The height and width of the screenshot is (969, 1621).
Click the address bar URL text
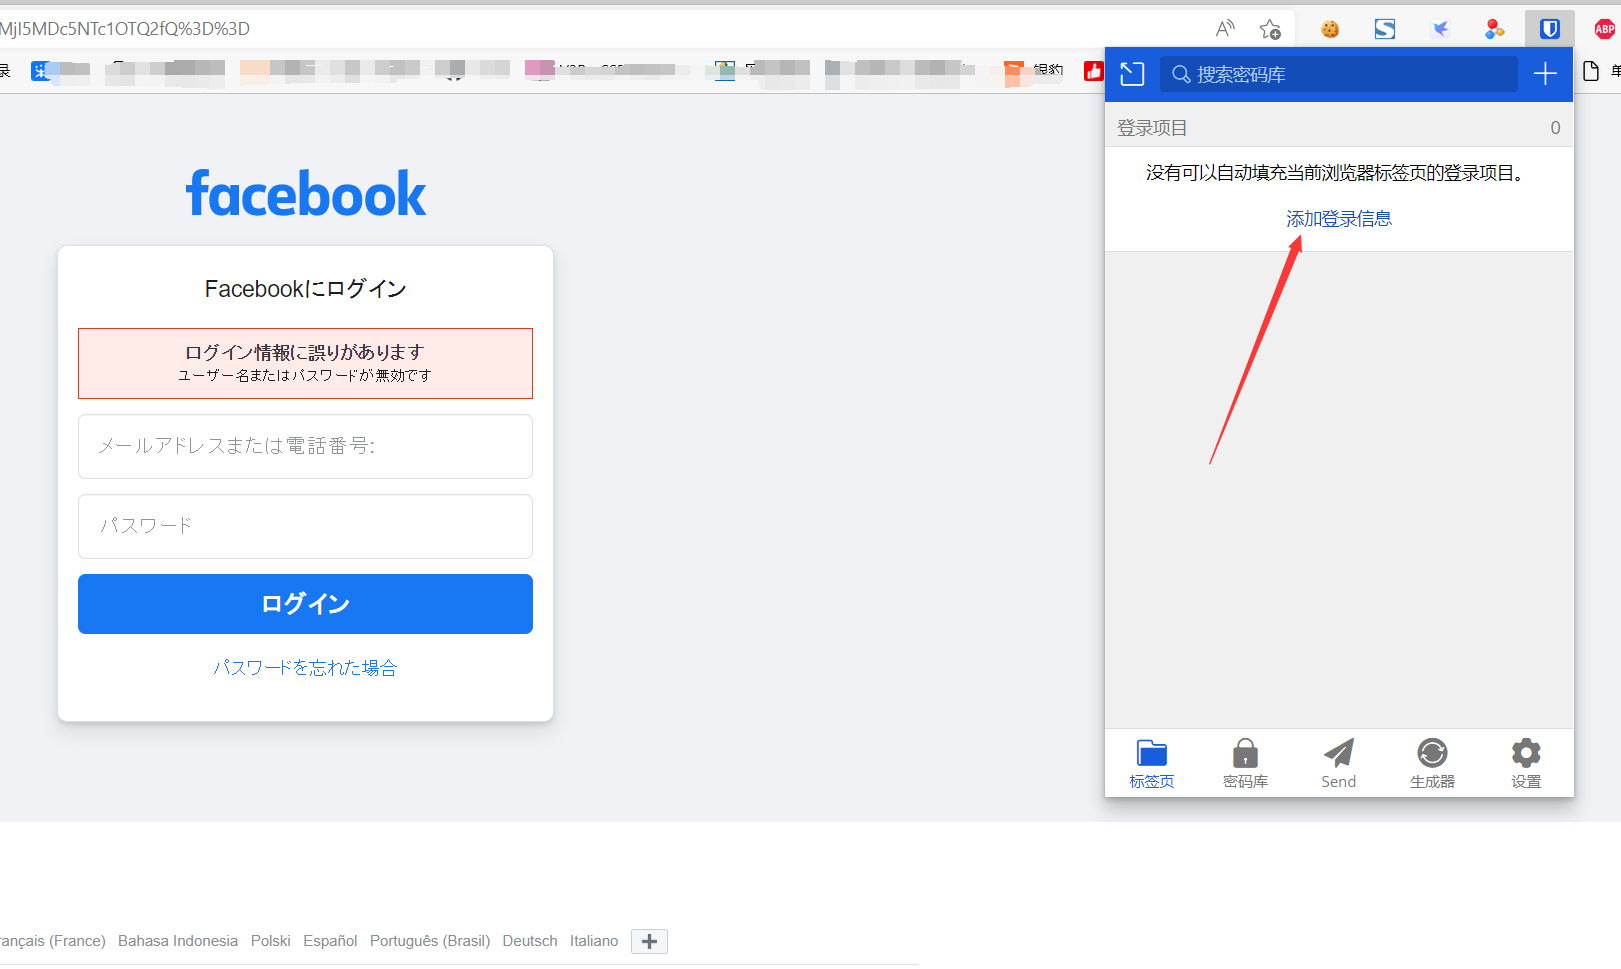125,29
